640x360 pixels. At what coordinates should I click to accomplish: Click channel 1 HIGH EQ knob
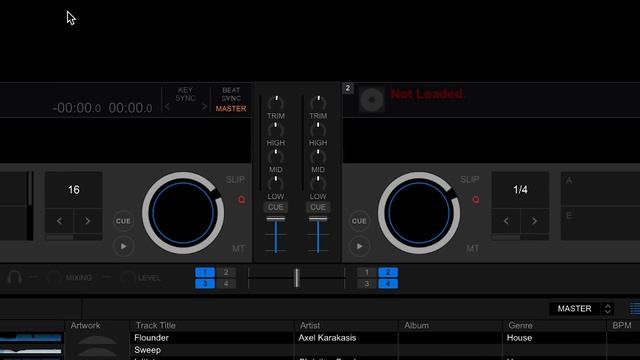(x=276, y=130)
